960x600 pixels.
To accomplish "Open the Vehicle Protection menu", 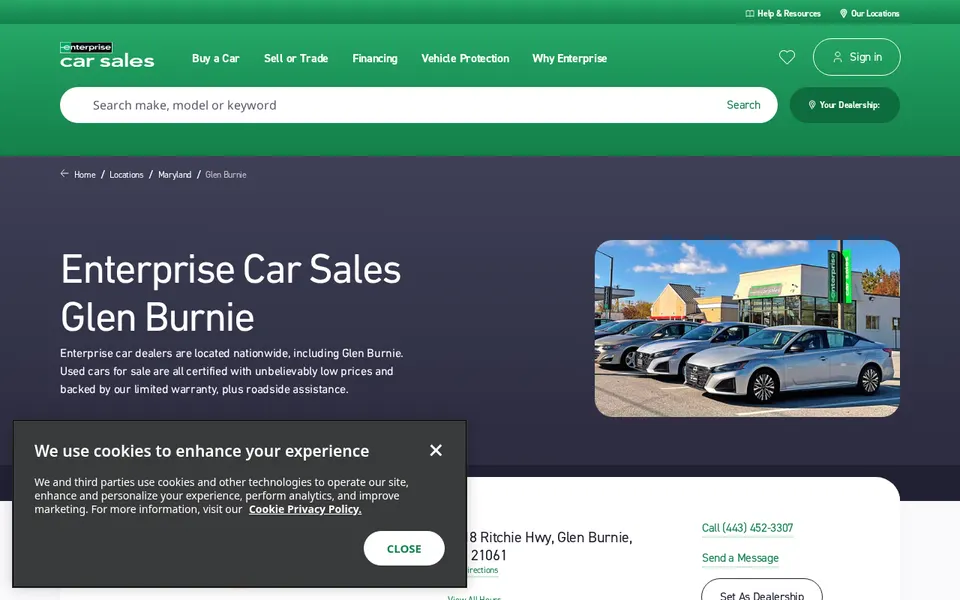I will coord(465,58).
